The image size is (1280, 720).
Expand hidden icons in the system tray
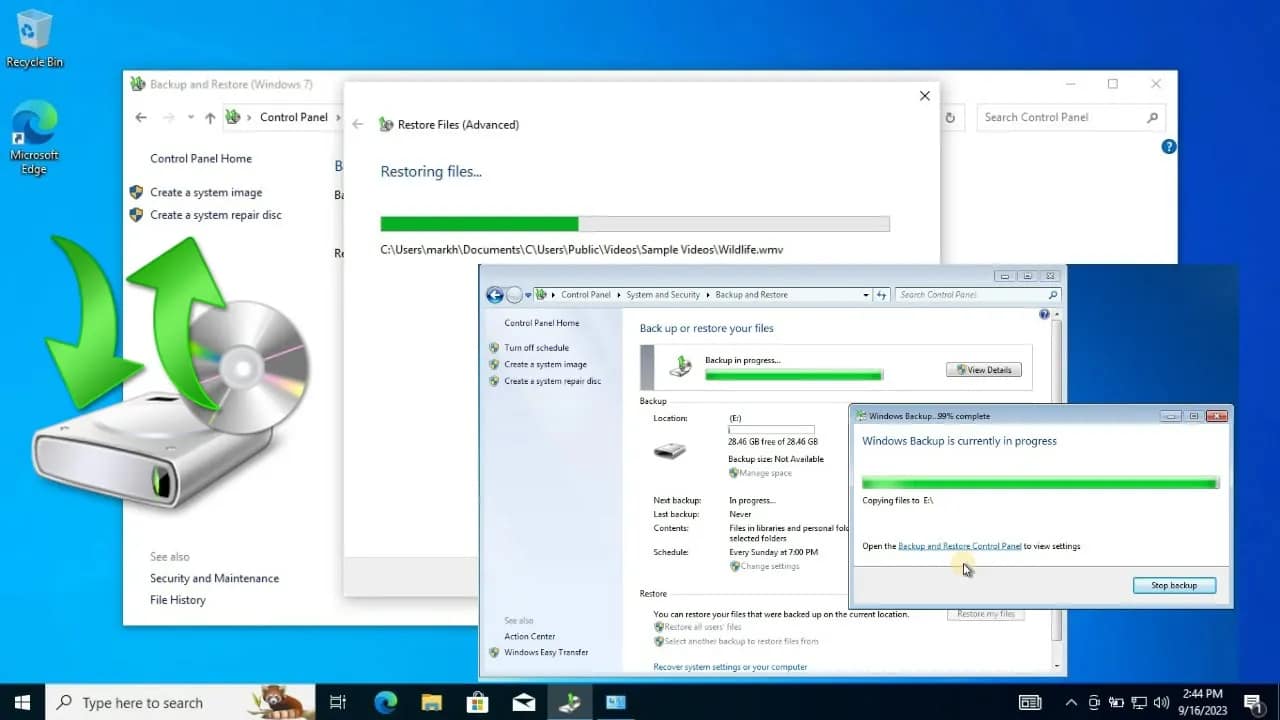coord(1070,702)
